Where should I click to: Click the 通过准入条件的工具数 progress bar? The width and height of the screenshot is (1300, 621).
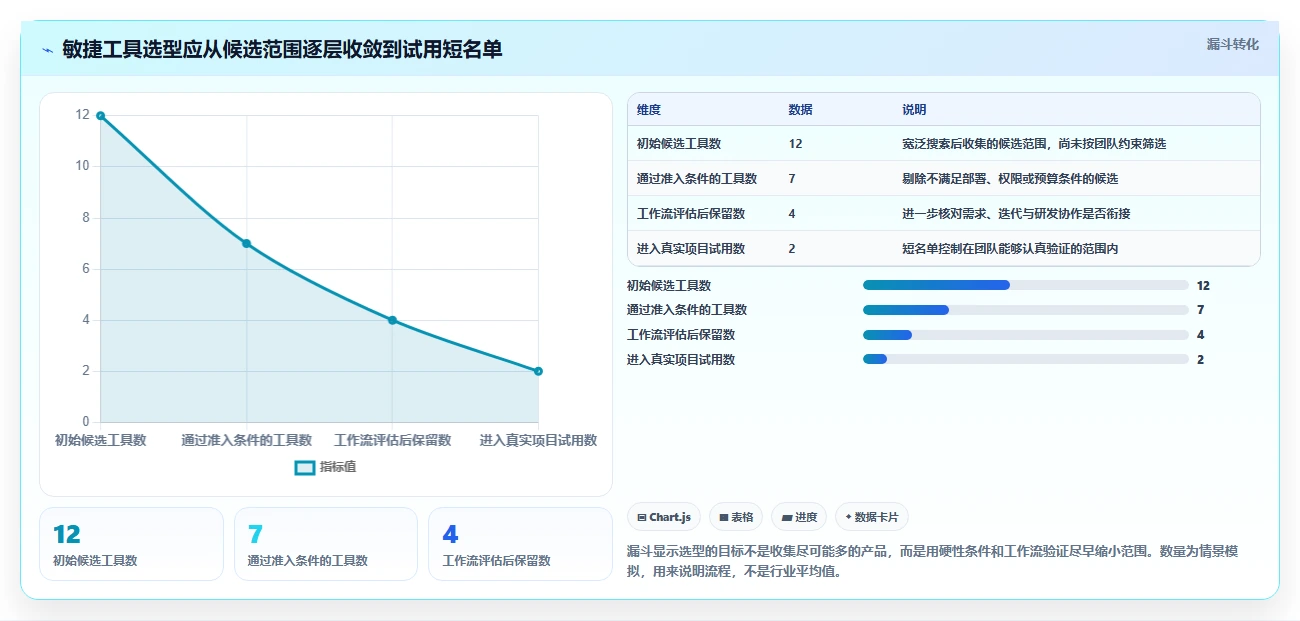1025,310
